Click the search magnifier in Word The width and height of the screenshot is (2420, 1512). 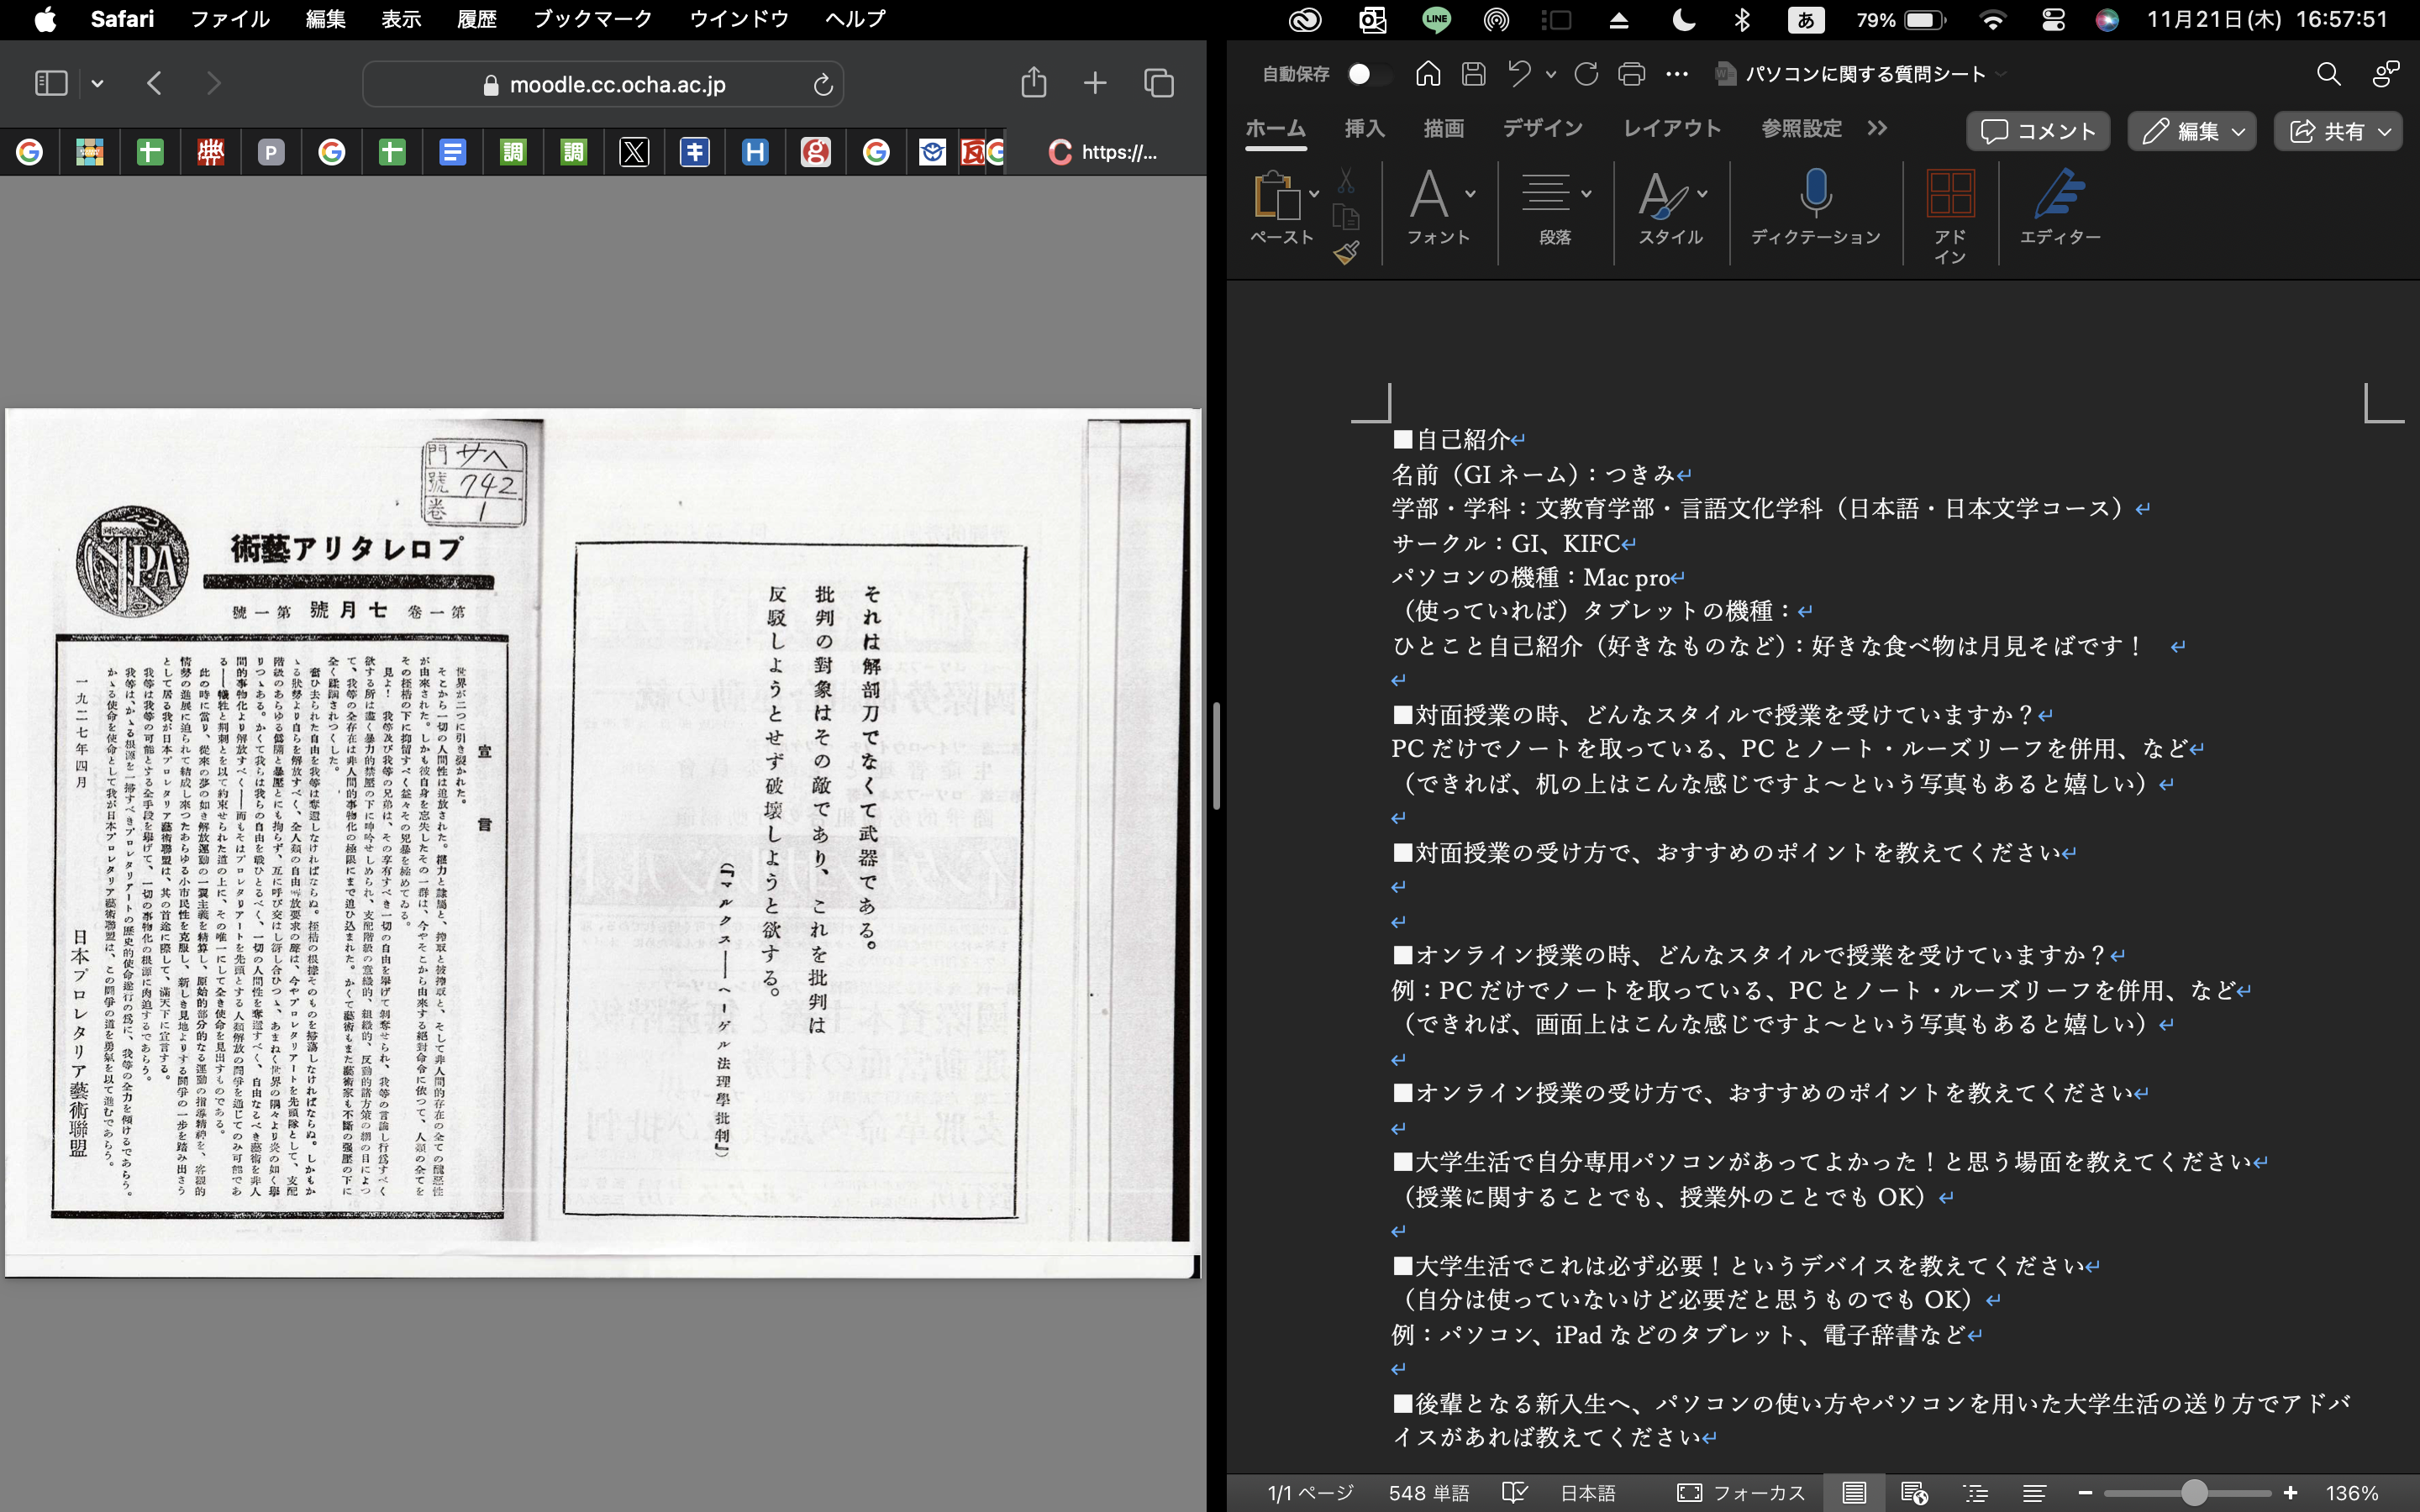[x=2328, y=74]
